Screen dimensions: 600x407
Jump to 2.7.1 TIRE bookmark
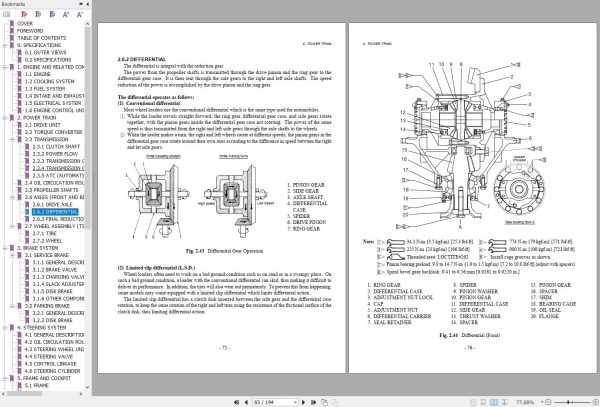[44, 234]
